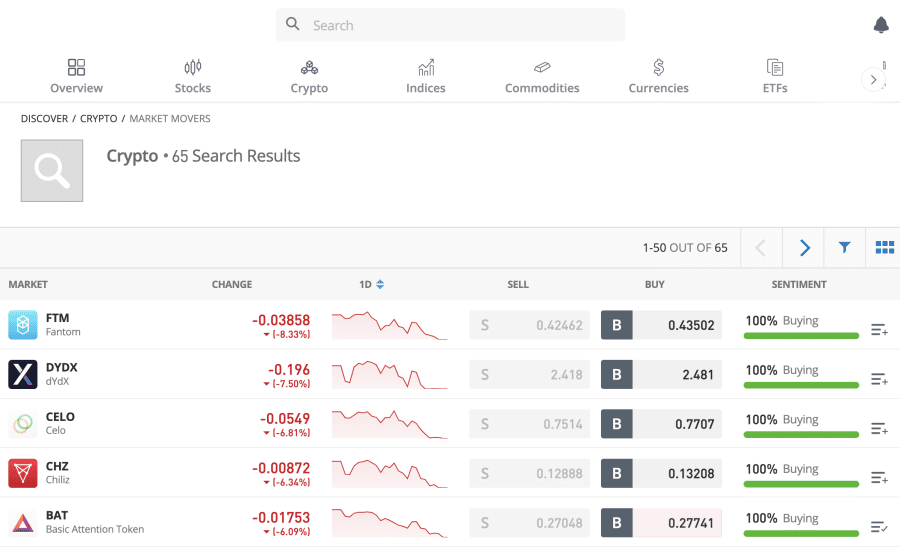Open the Chiliz CHZ logo
The image size is (900, 551).
point(23,473)
